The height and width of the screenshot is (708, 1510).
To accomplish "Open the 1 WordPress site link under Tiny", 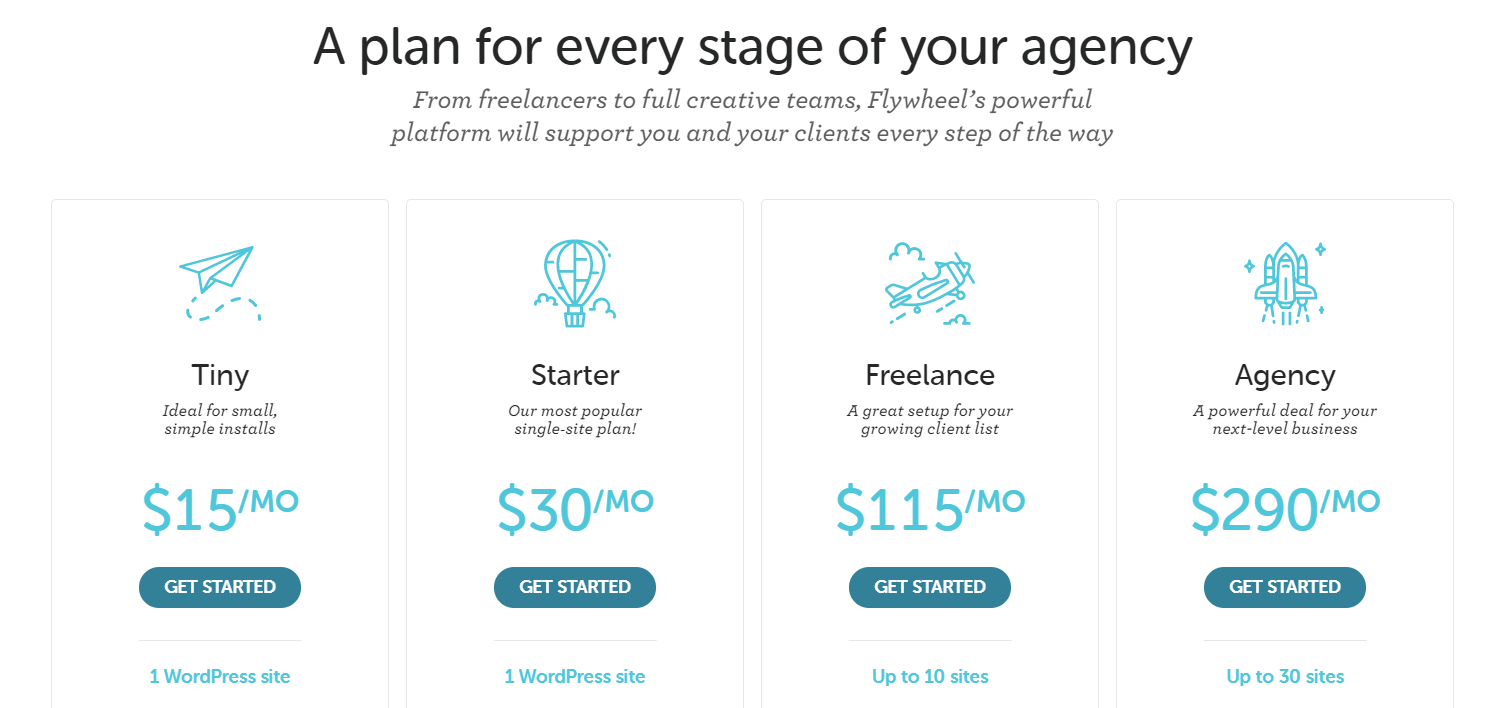I will 219,676.
